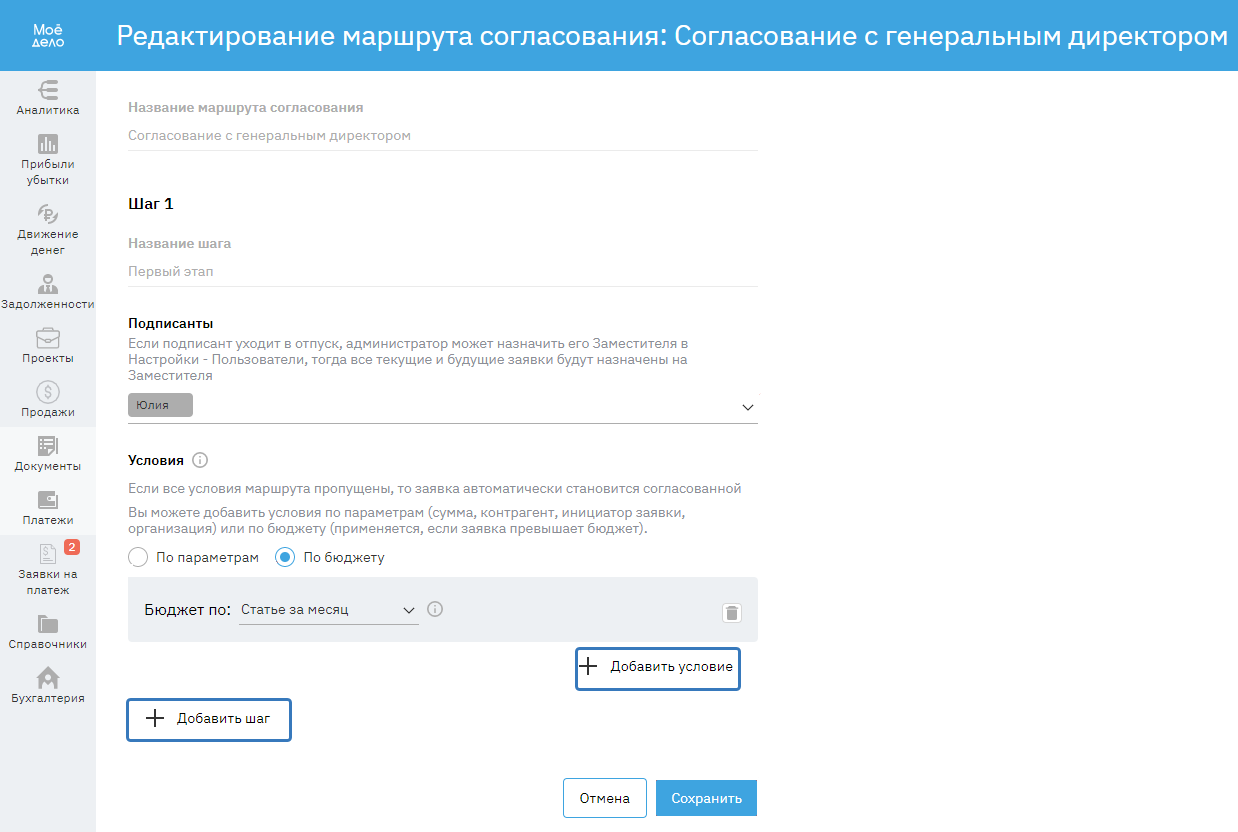Go to Прибыли убытки reports
The width and height of the screenshot is (1238, 832).
click(48, 160)
